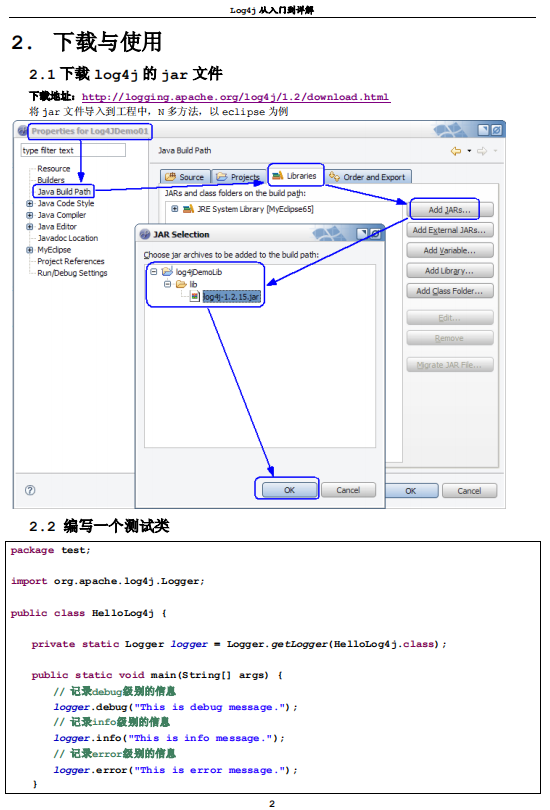Viewport: 550px width, 810px height.
Task: Click the Projects tab folder icon
Action: (222, 177)
